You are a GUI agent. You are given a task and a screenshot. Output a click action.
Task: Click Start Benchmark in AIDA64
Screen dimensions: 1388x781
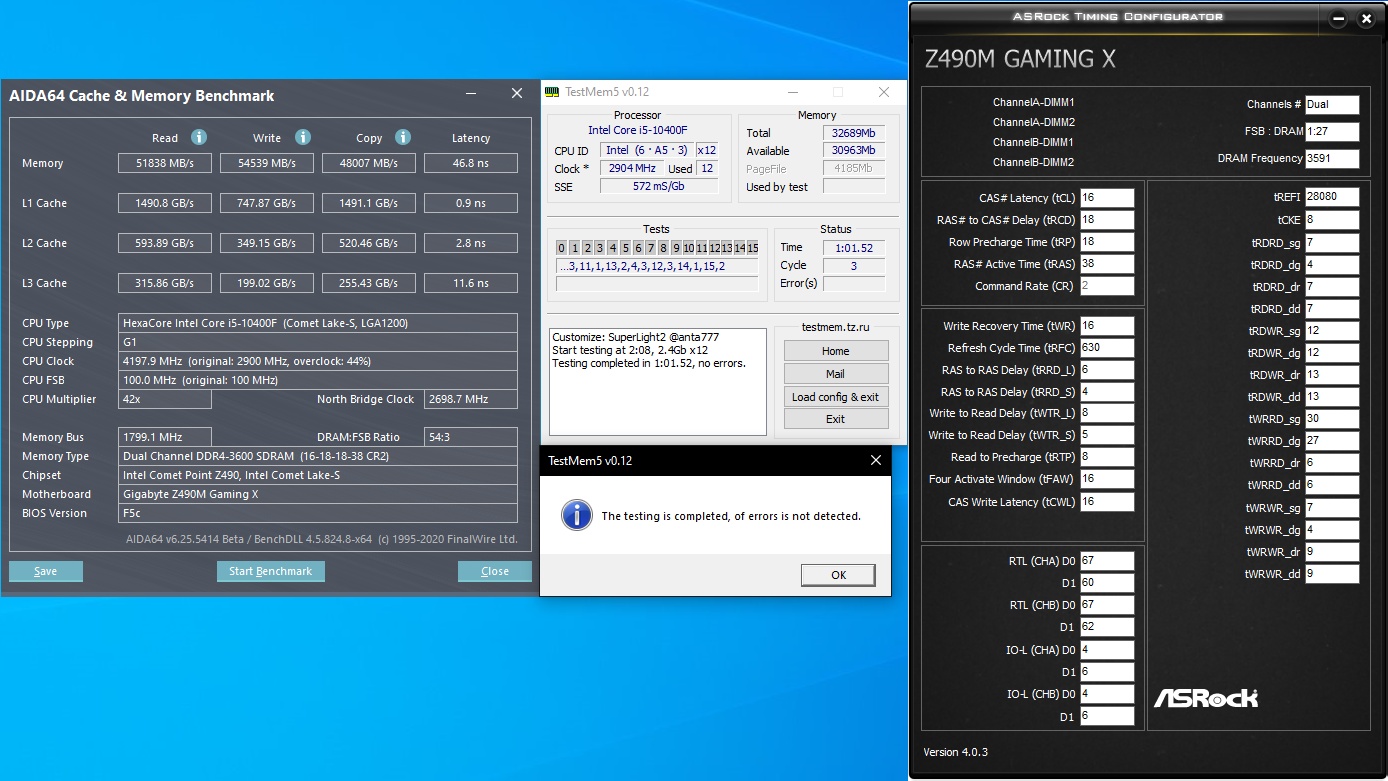(x=271, y=571)
